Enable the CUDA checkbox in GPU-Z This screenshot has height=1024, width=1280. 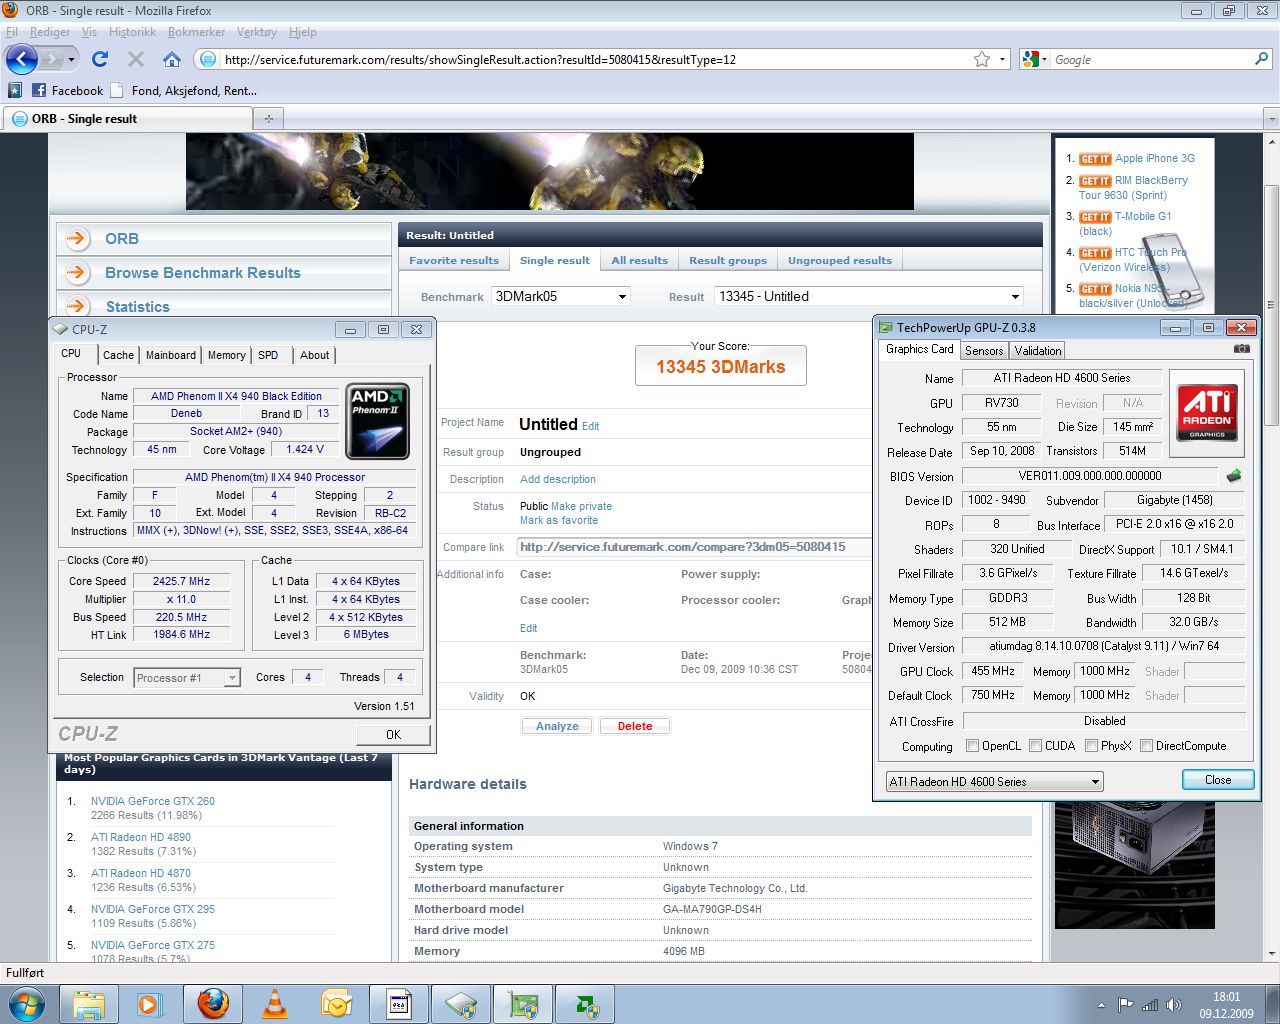pyautogui.click(x=1036, y=746)
